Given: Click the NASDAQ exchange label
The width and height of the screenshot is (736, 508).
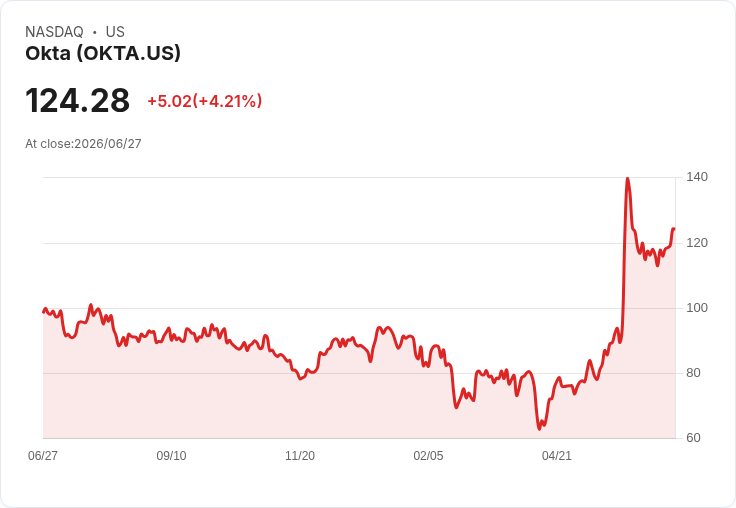Looking at the screenshot, I should pyautogui.click(x=54, y=32).
